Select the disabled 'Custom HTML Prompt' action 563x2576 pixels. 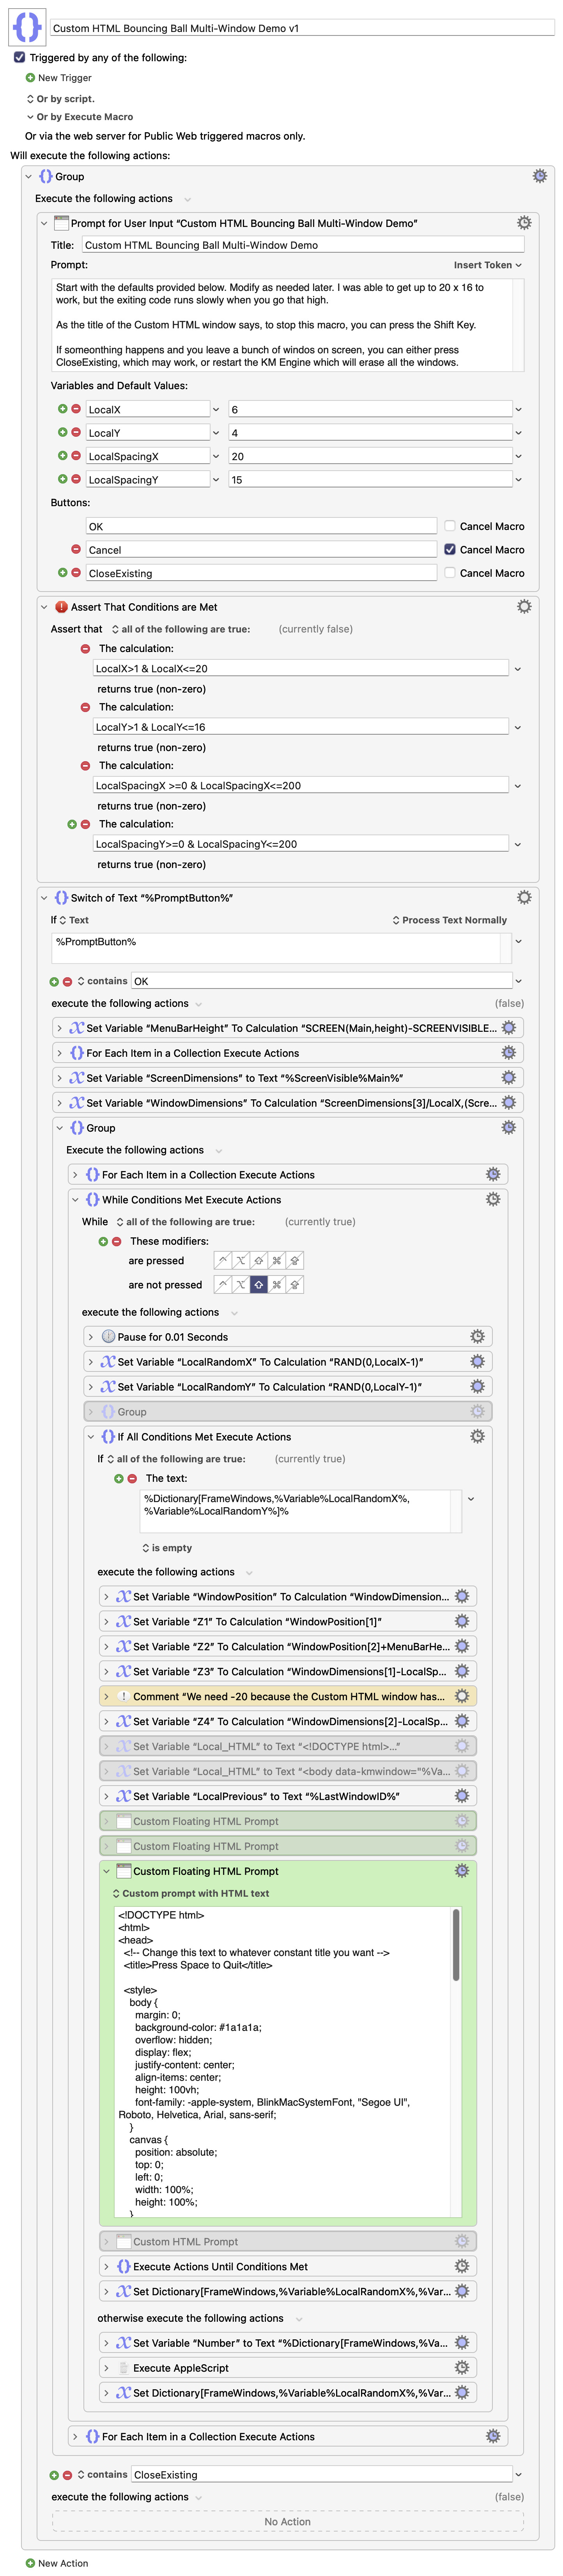point(288,2242)
